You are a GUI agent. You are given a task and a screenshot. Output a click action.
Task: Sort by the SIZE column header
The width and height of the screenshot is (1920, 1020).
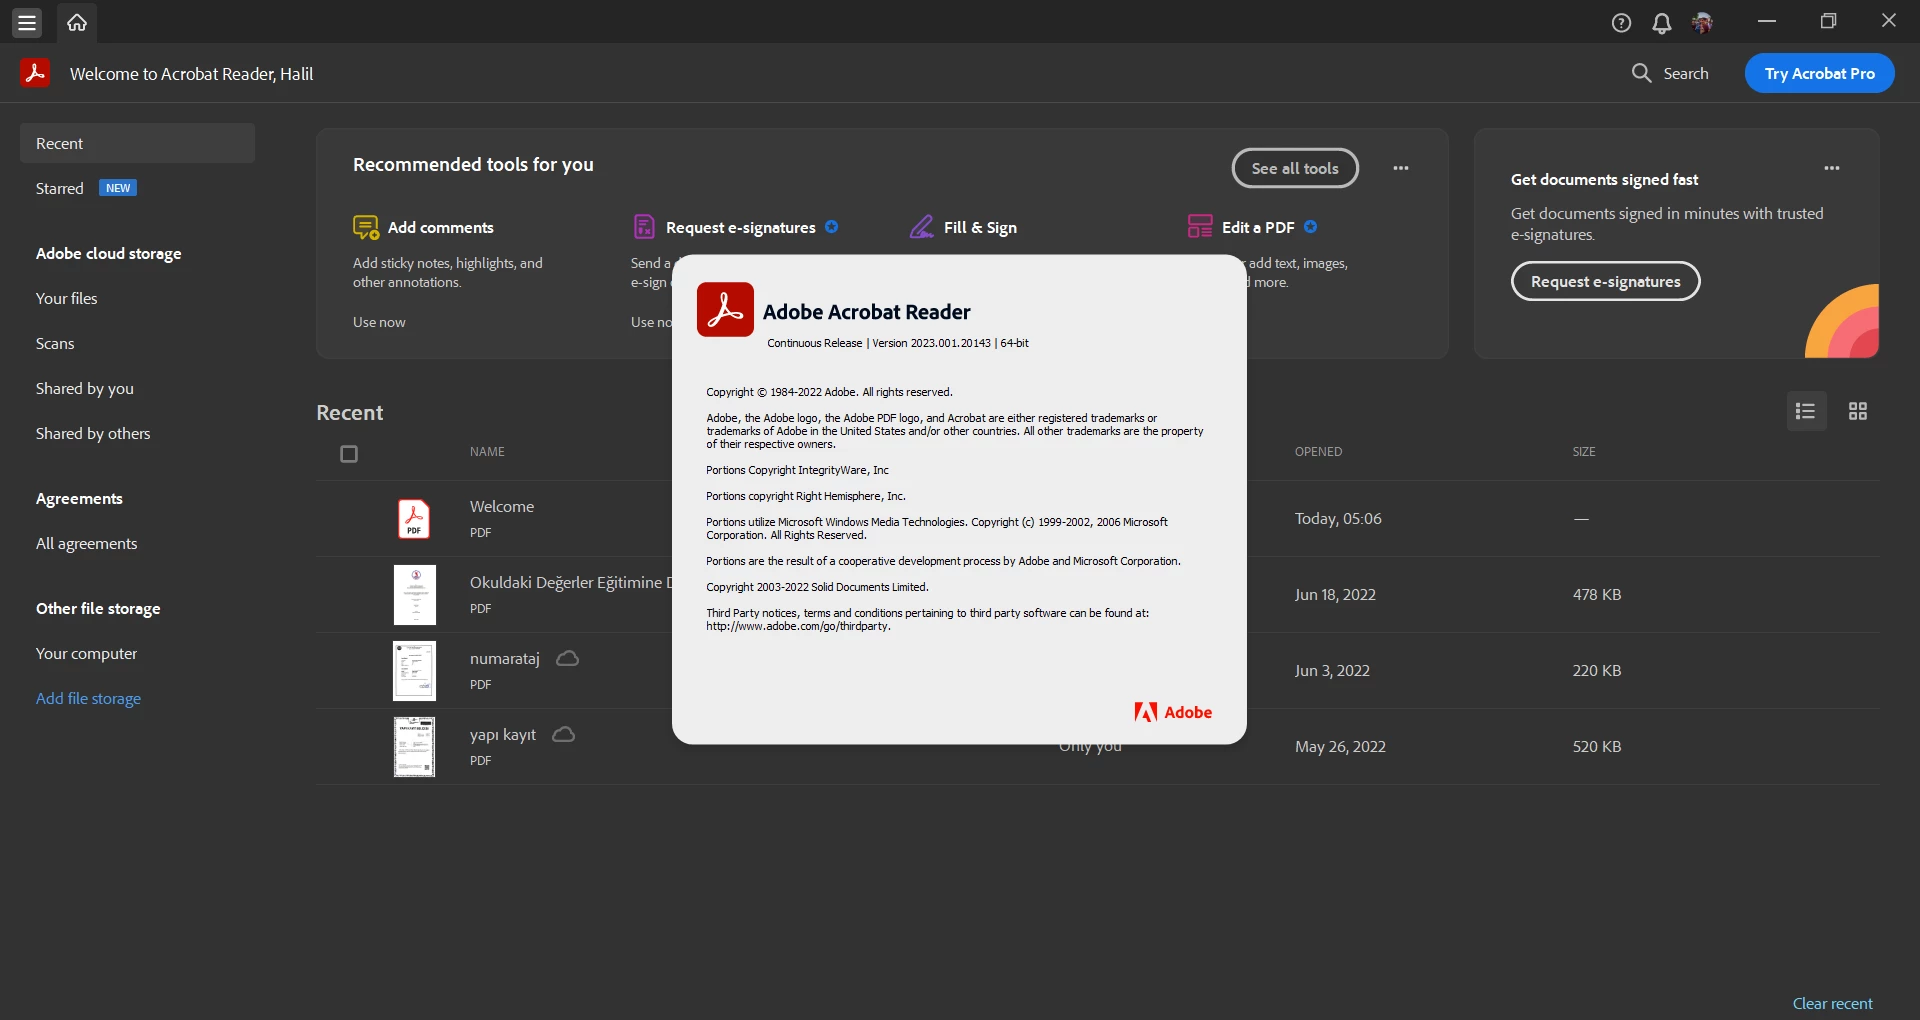coord(1584,452)
